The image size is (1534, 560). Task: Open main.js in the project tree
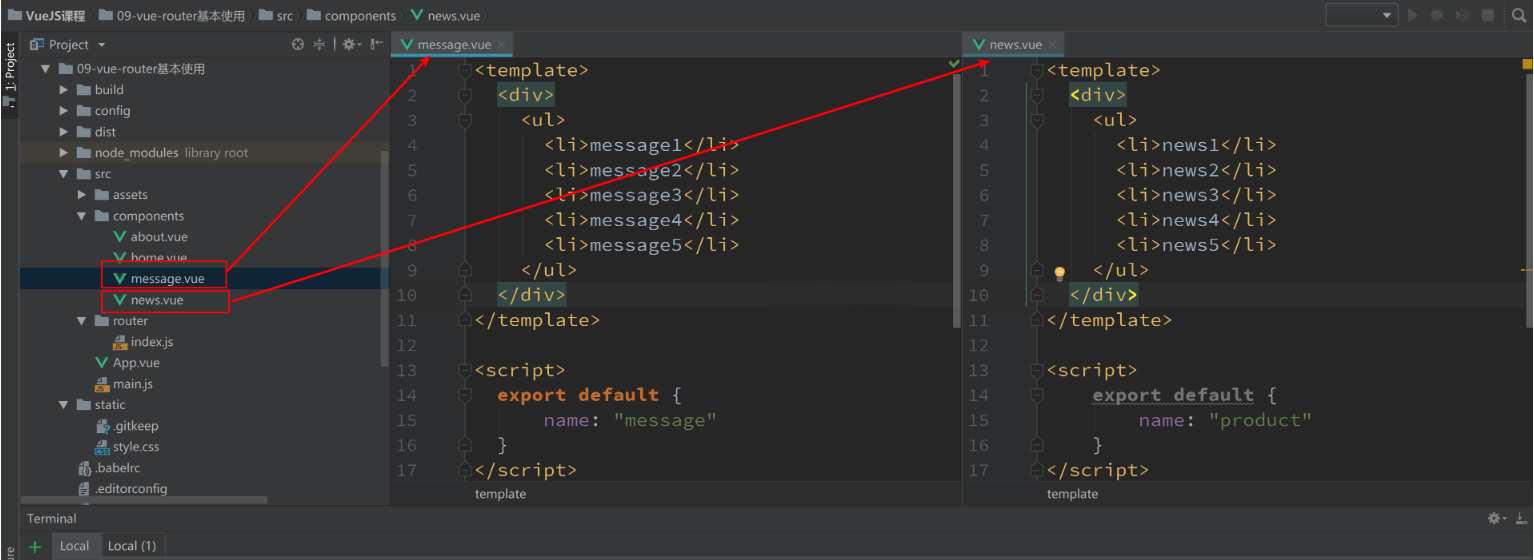click(x=124, y=384)
